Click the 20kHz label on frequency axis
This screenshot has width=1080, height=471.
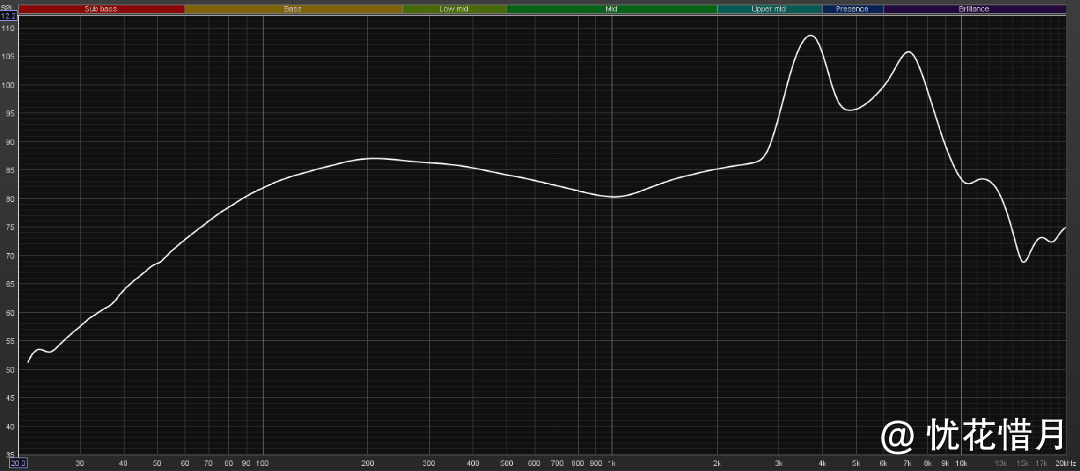1065,464
